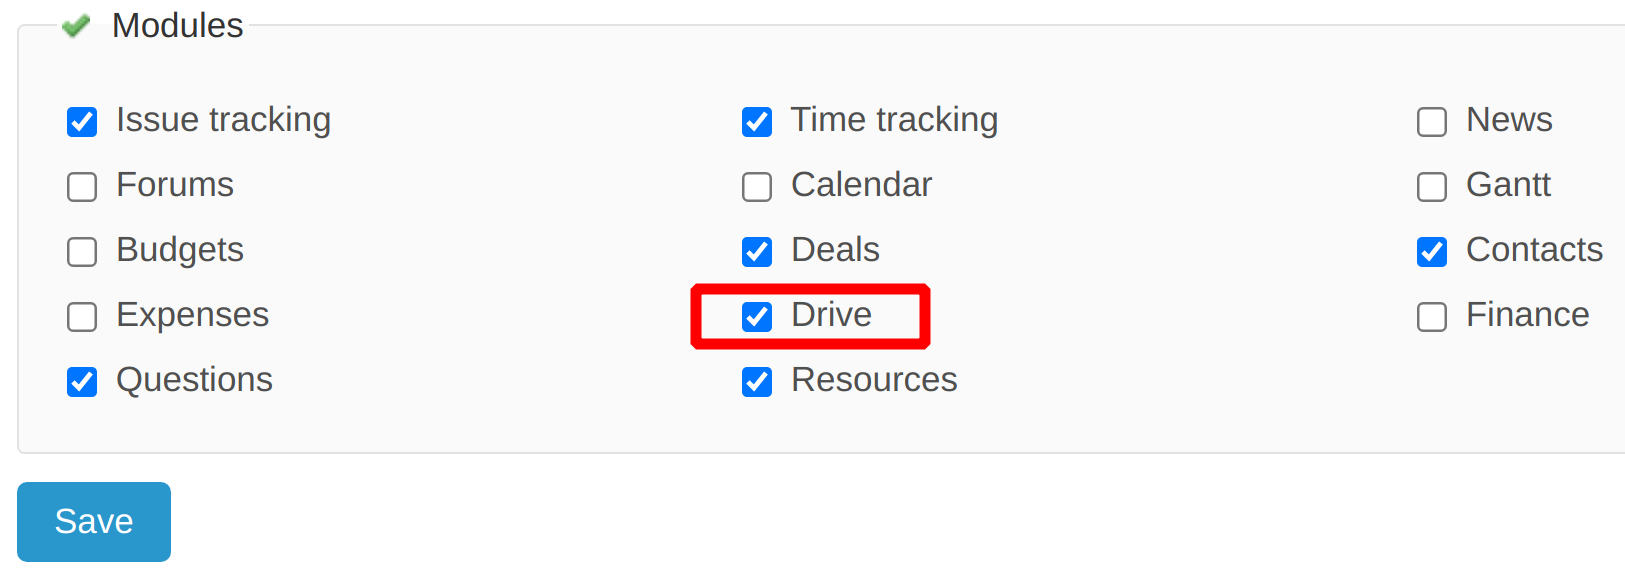Disable the Resources module
Viewport: 1625px width, 580px height.
click(757, 382)
